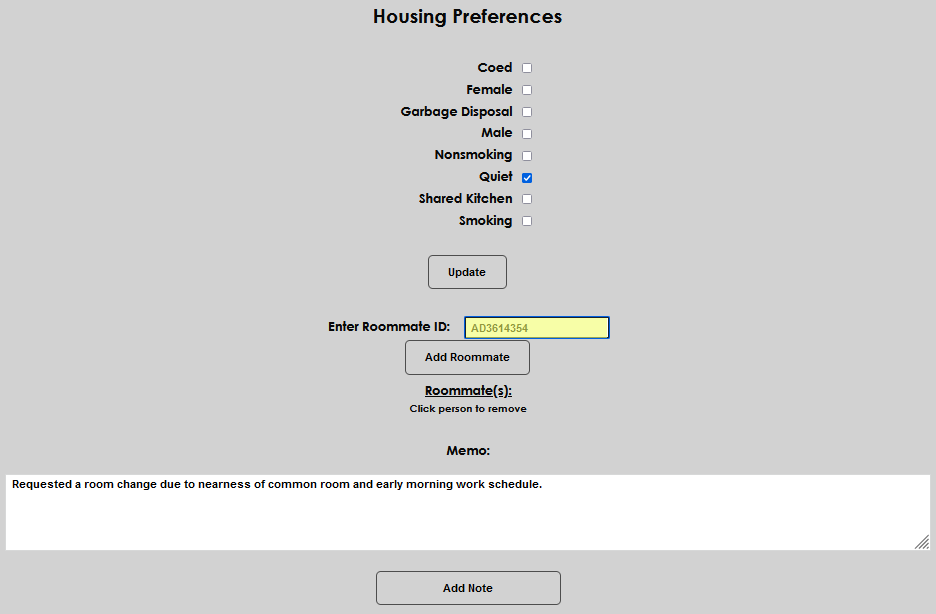The width and height of the screenshot is (936, 614).
Task: Check the Shared Kitchen option
Action: pos(526,198)
